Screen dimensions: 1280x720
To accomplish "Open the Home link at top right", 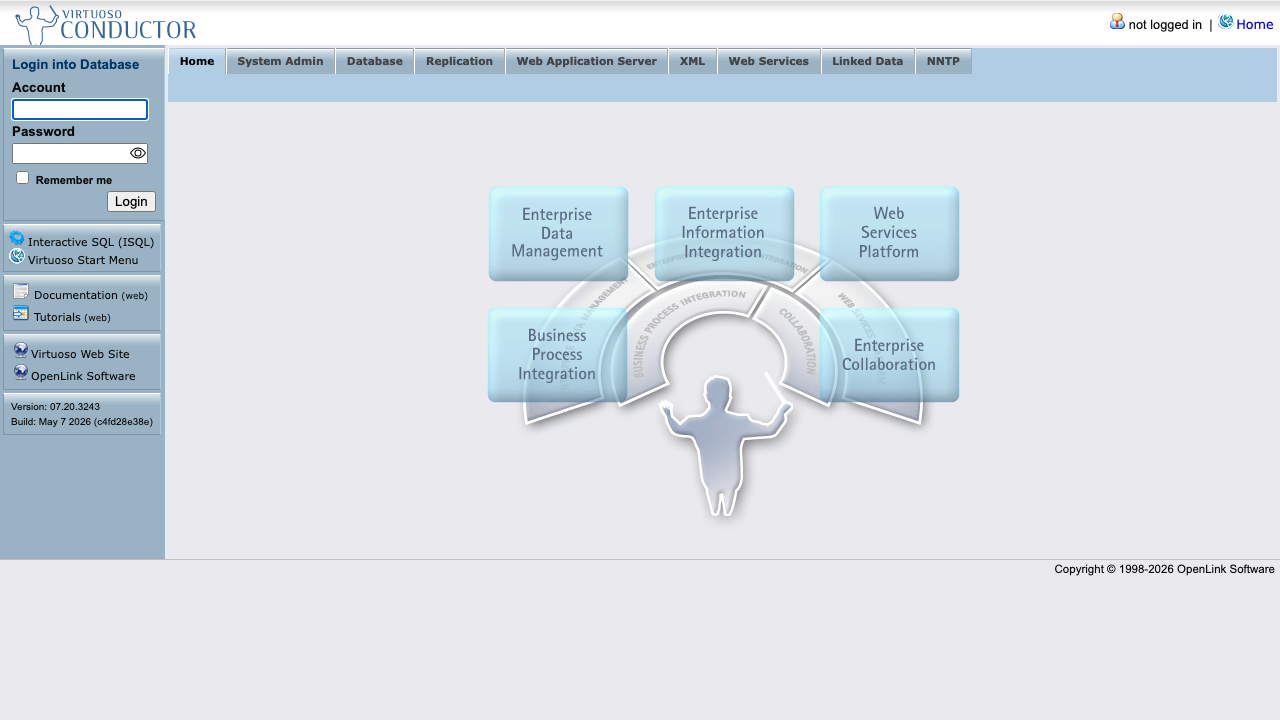I will 1254,24.
